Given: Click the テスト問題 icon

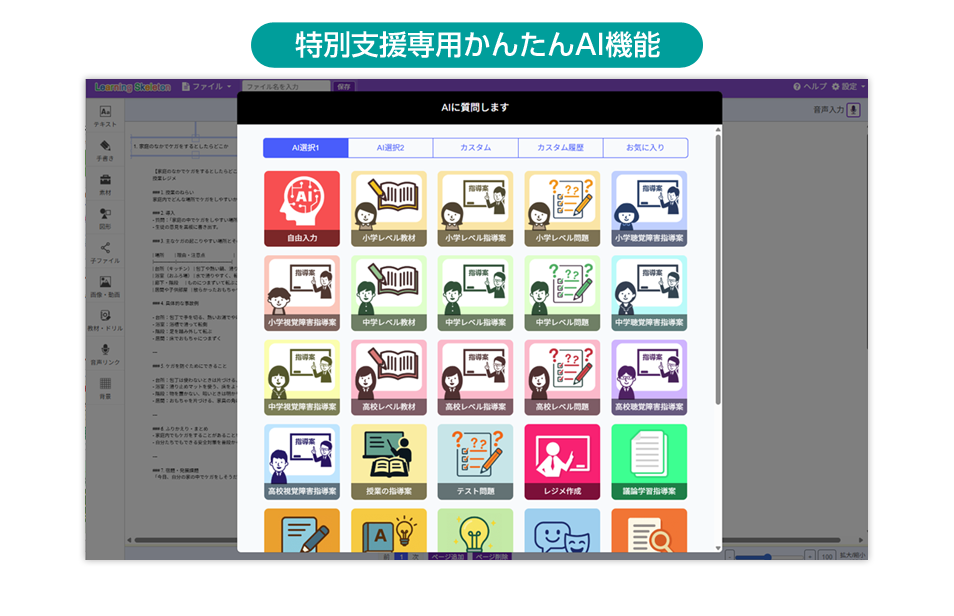Looking at the screenshot, I should [x=475, y=461].
